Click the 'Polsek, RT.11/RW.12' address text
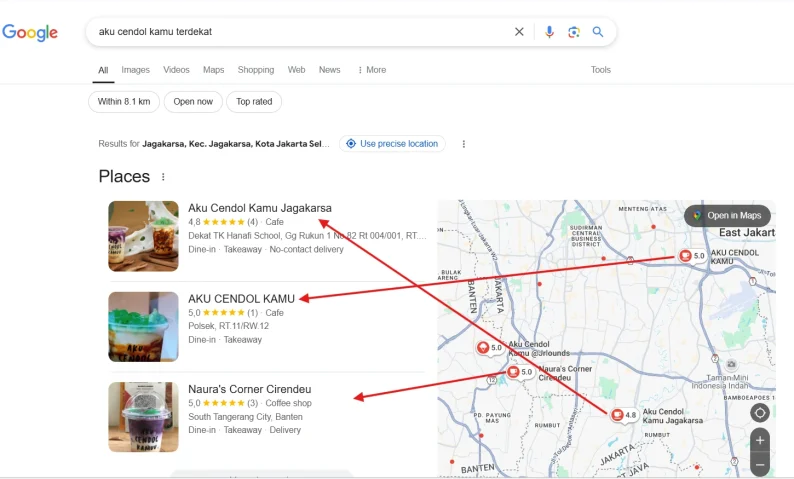The image size is (794, 479). [x=228, y=326]
